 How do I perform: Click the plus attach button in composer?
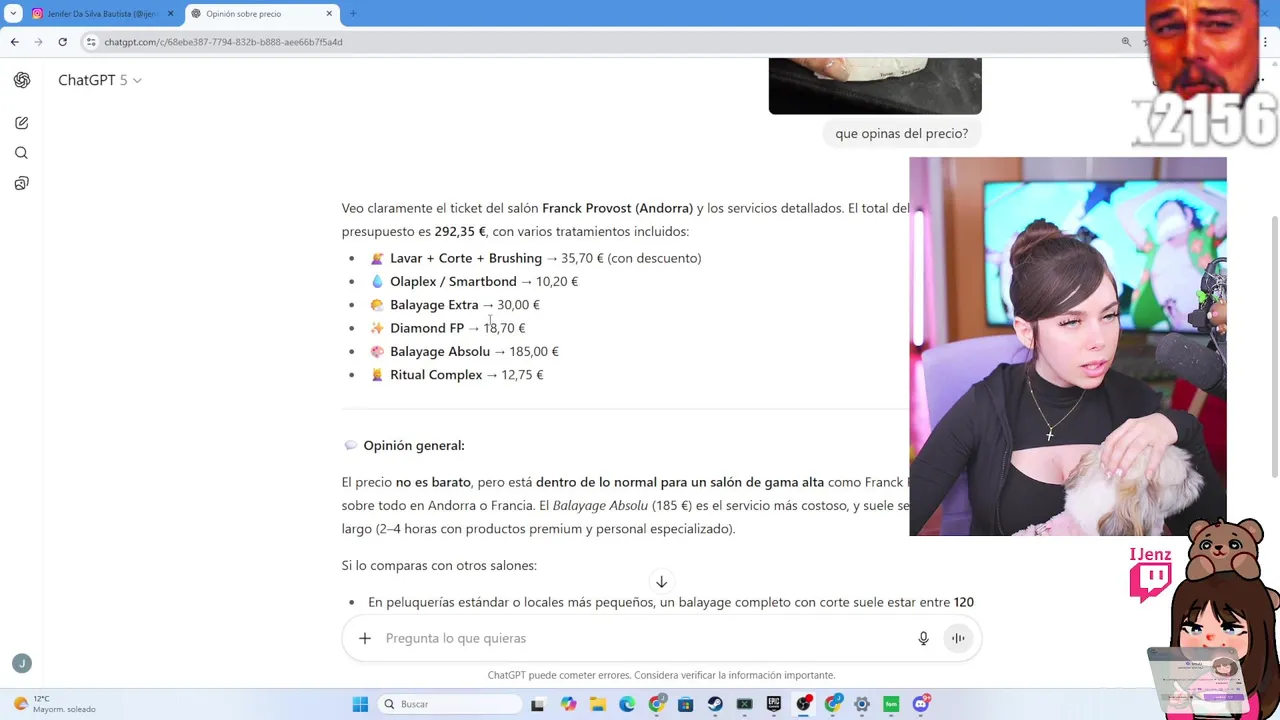[365, 638]
